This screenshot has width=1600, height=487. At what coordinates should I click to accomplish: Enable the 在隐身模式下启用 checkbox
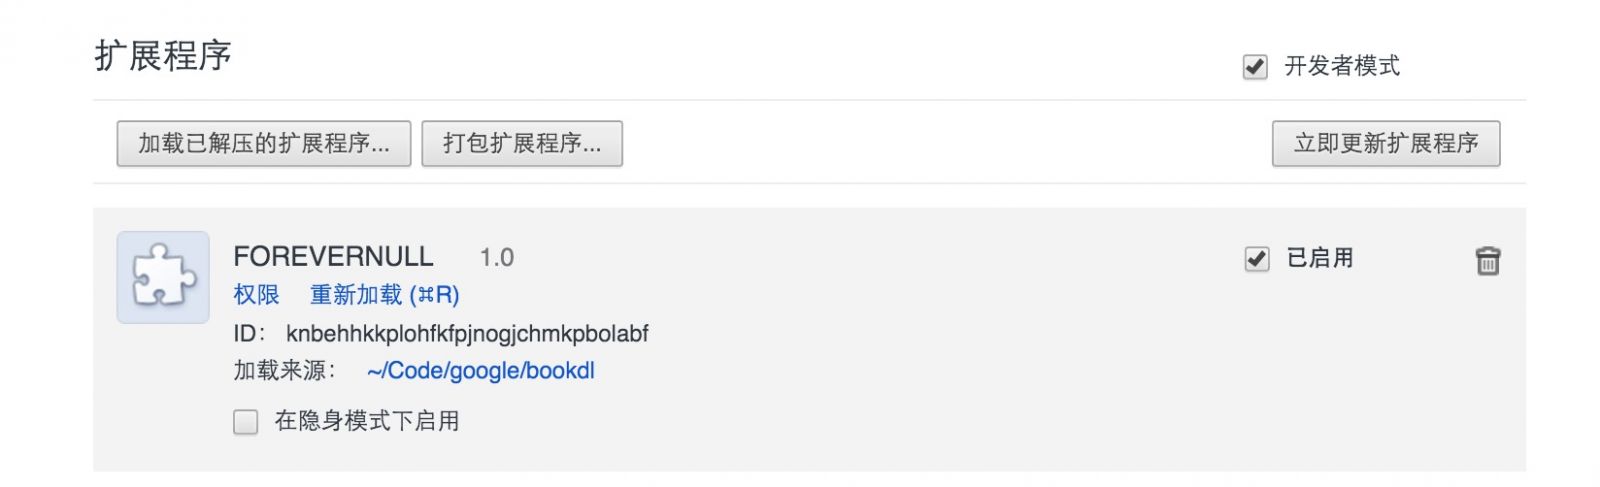tap(246, 422)
